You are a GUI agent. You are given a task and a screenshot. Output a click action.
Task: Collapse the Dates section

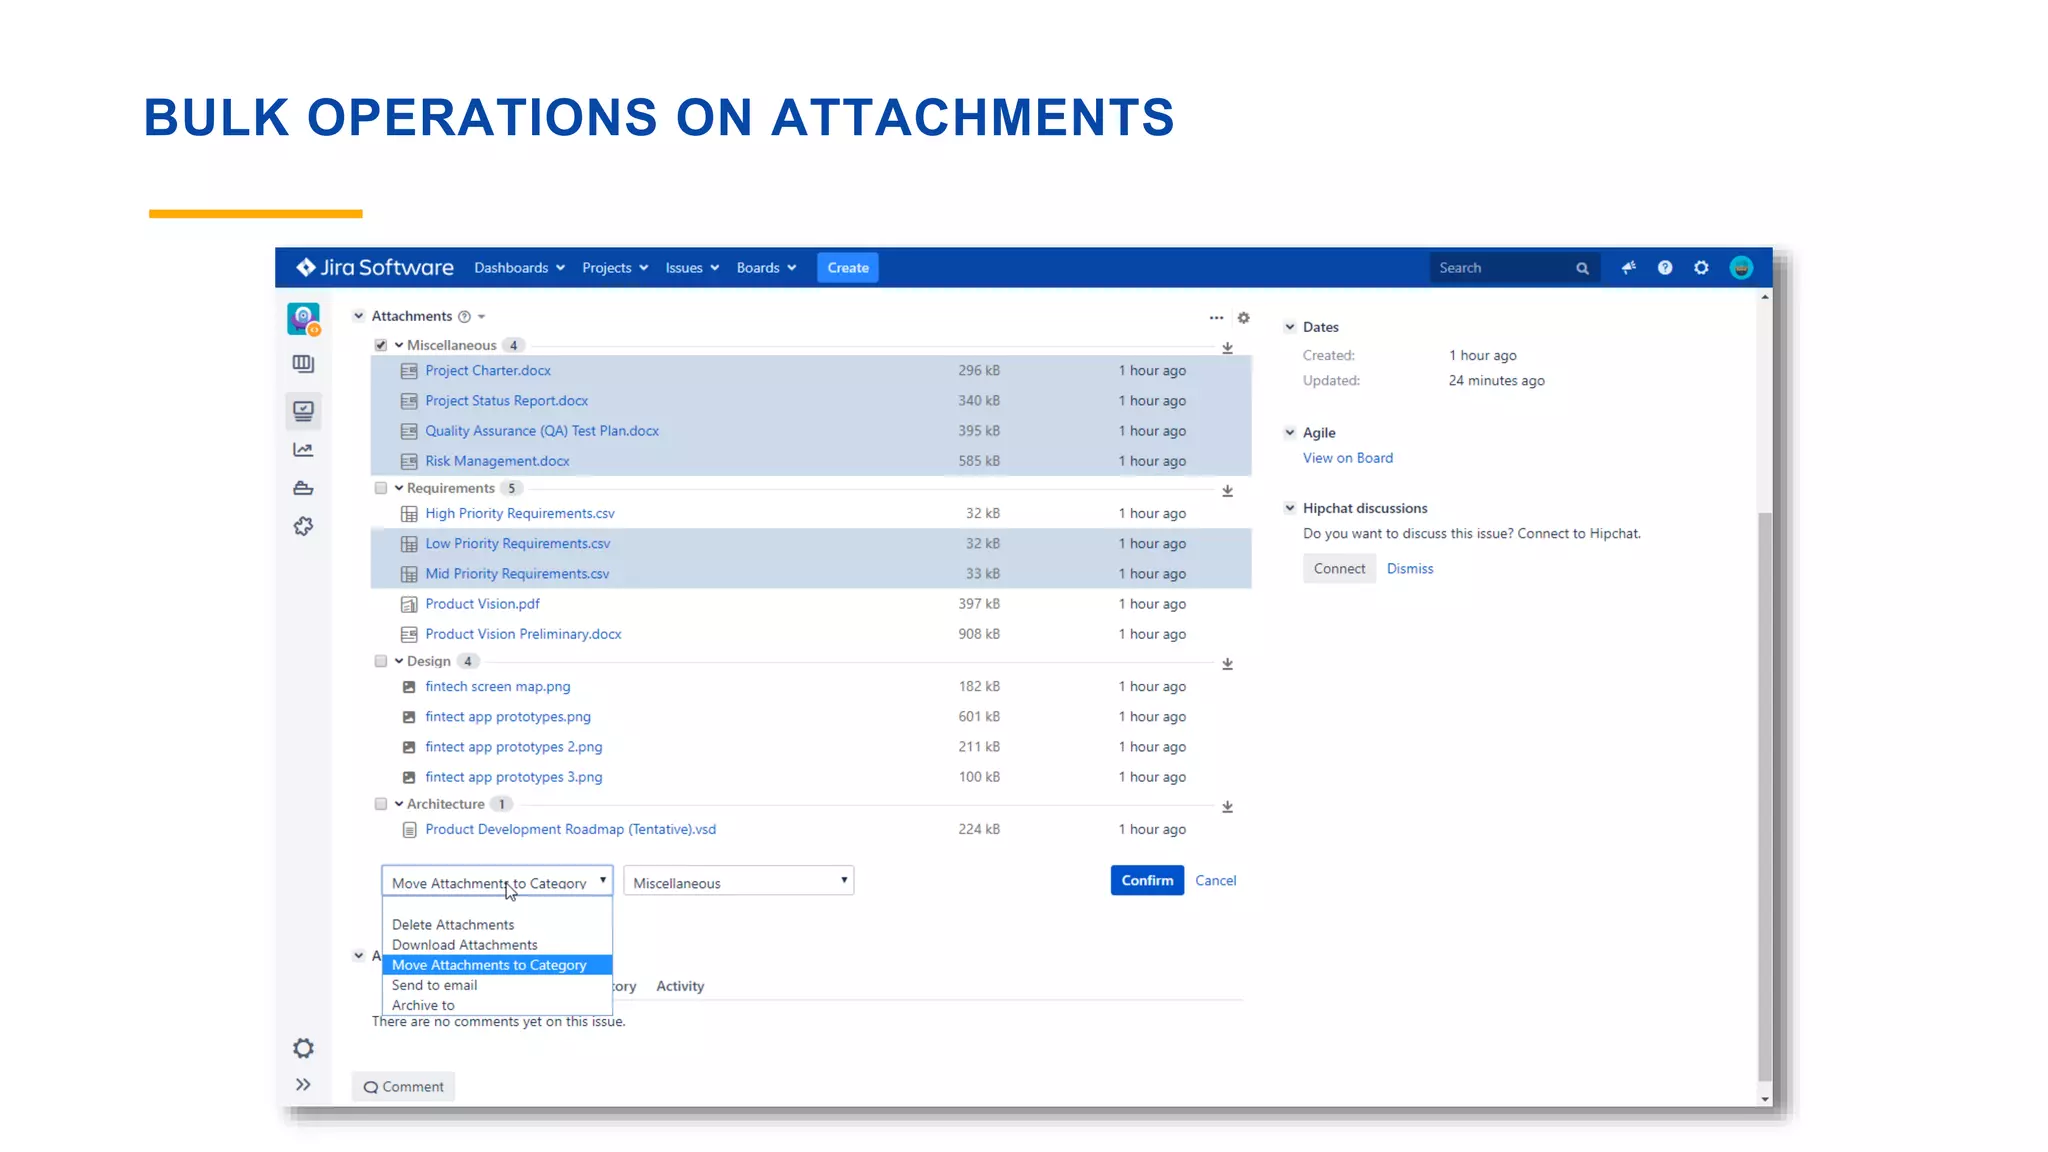click(x=1290, y=327)
